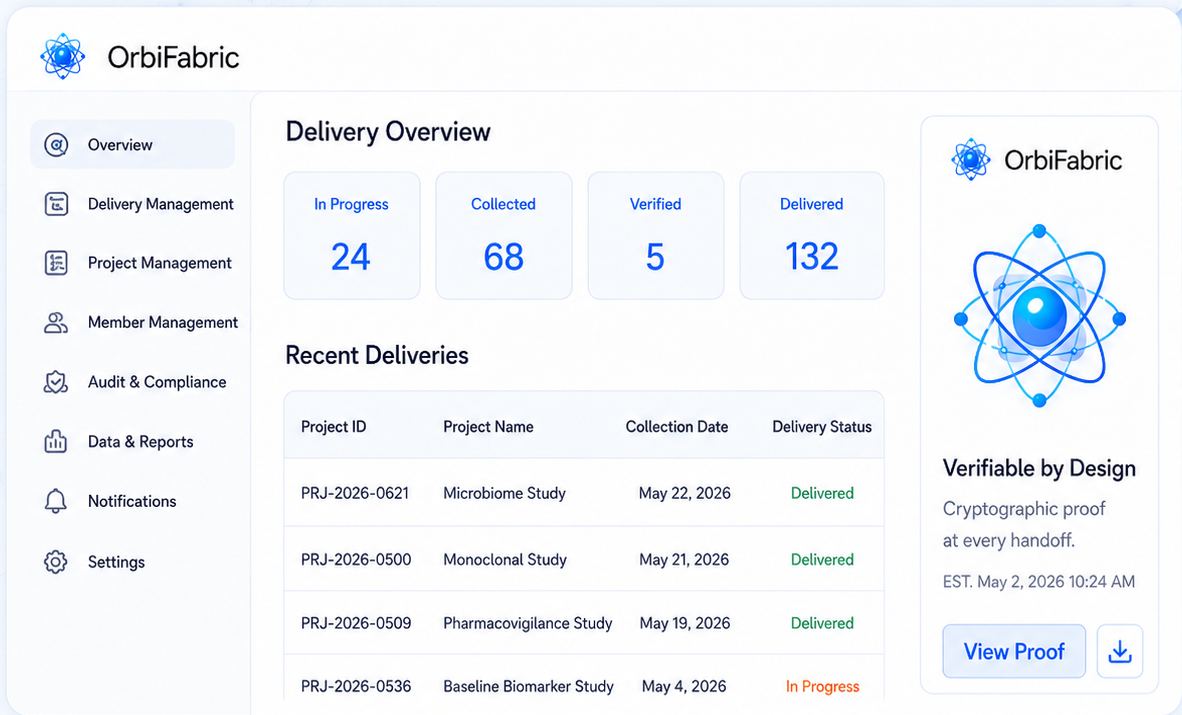Viewport: 1182px width, 715px height.
Task: Sort by Project ID column header
Action: point(333,427)
